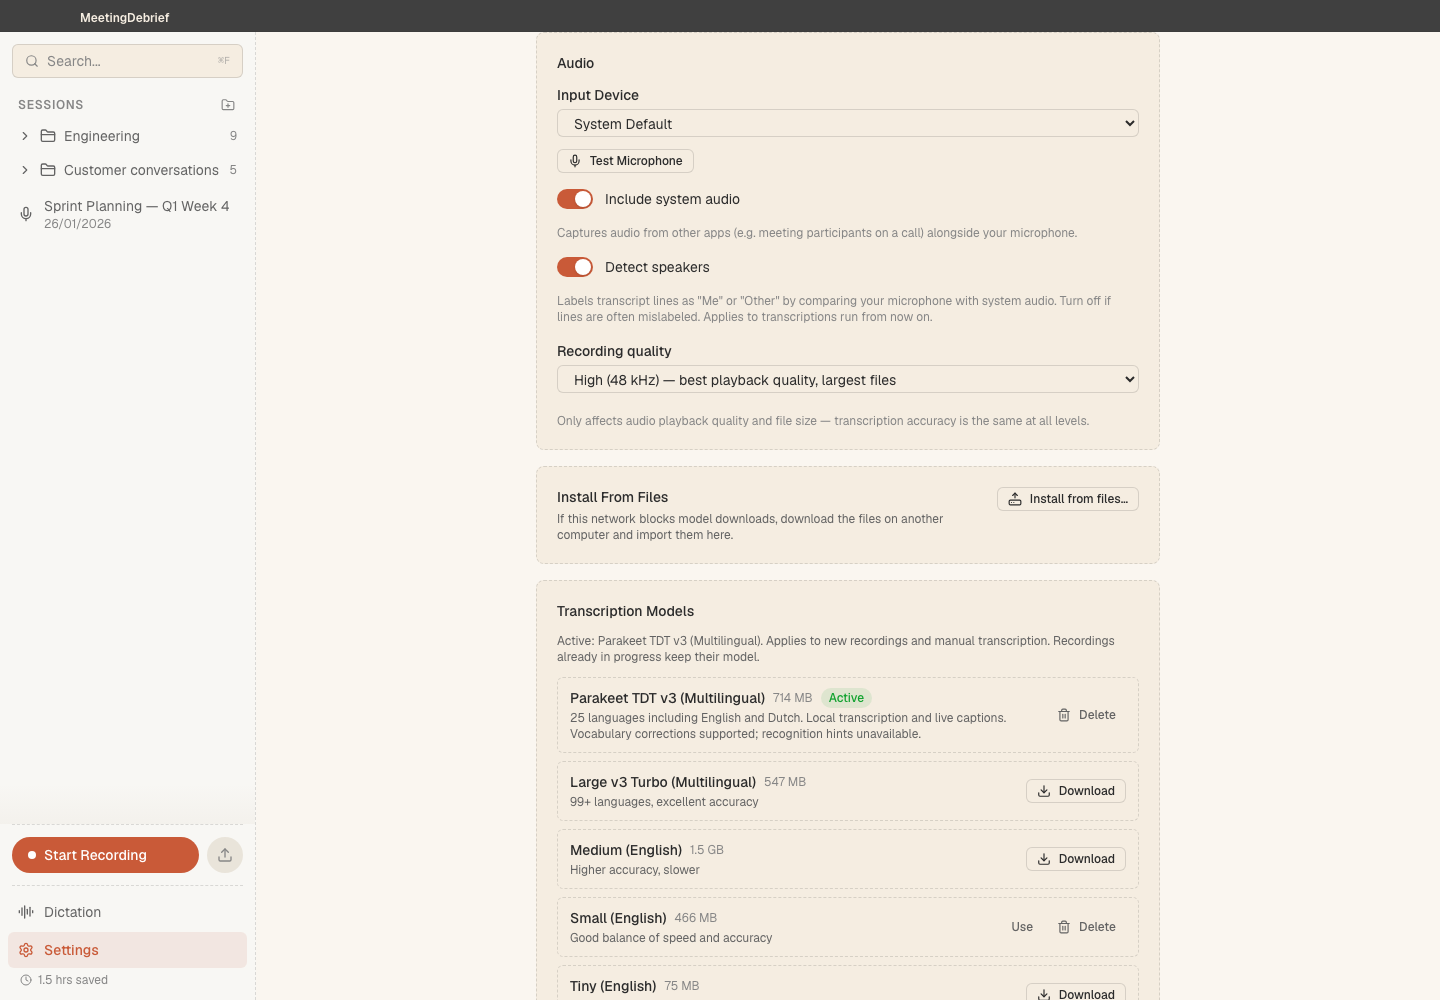
Task: Click the clock icon beside hours saved
Action: [26, 980]
